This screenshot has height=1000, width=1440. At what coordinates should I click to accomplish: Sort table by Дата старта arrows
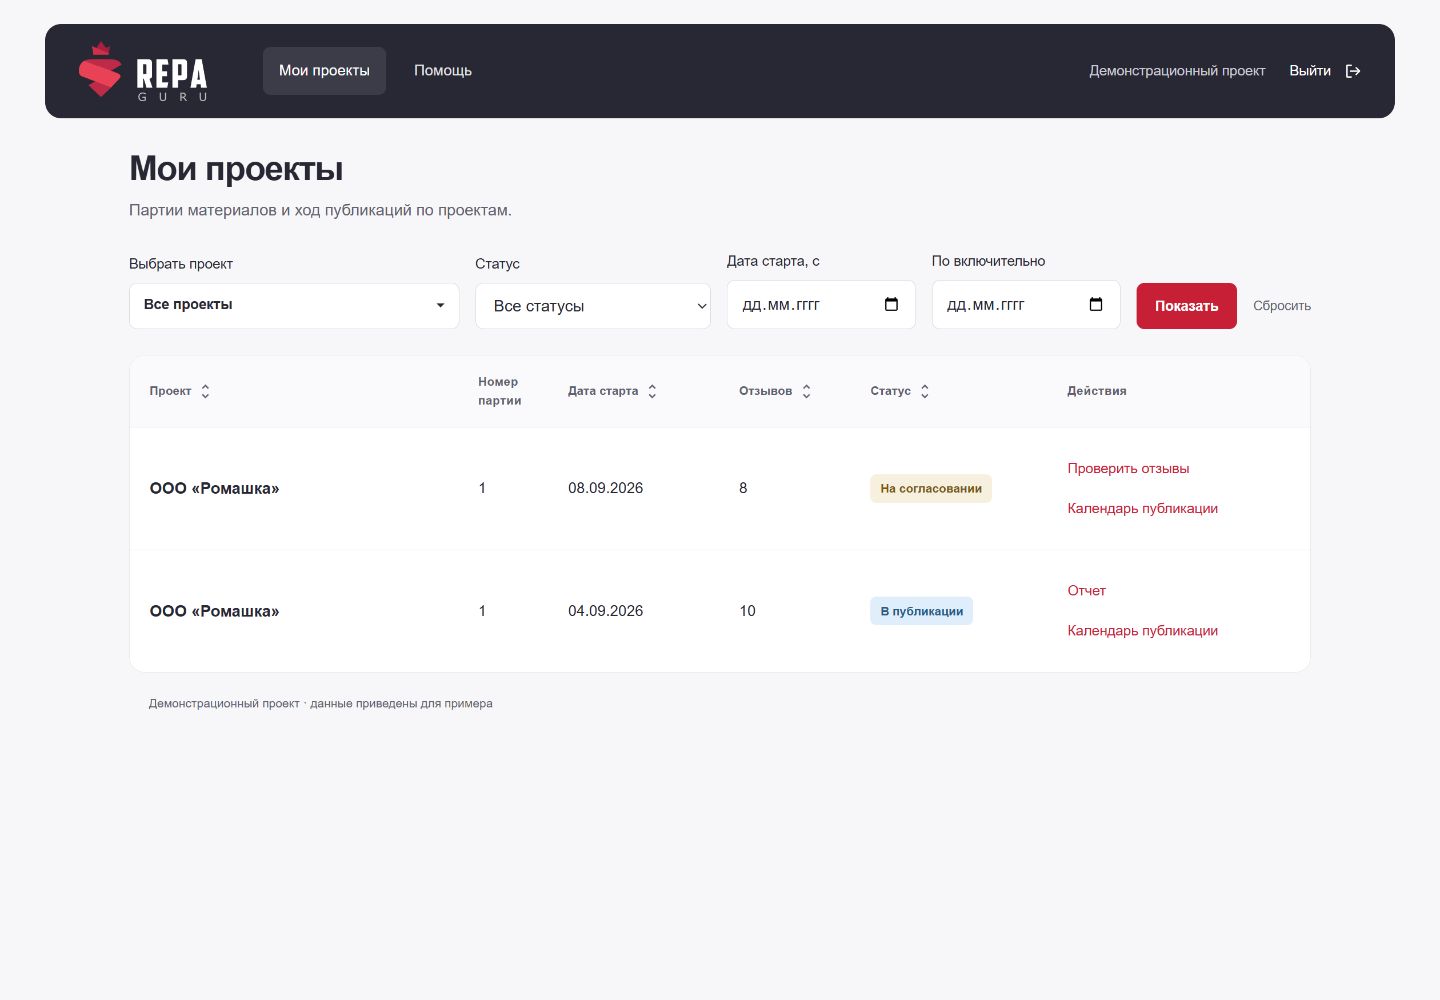652,391
